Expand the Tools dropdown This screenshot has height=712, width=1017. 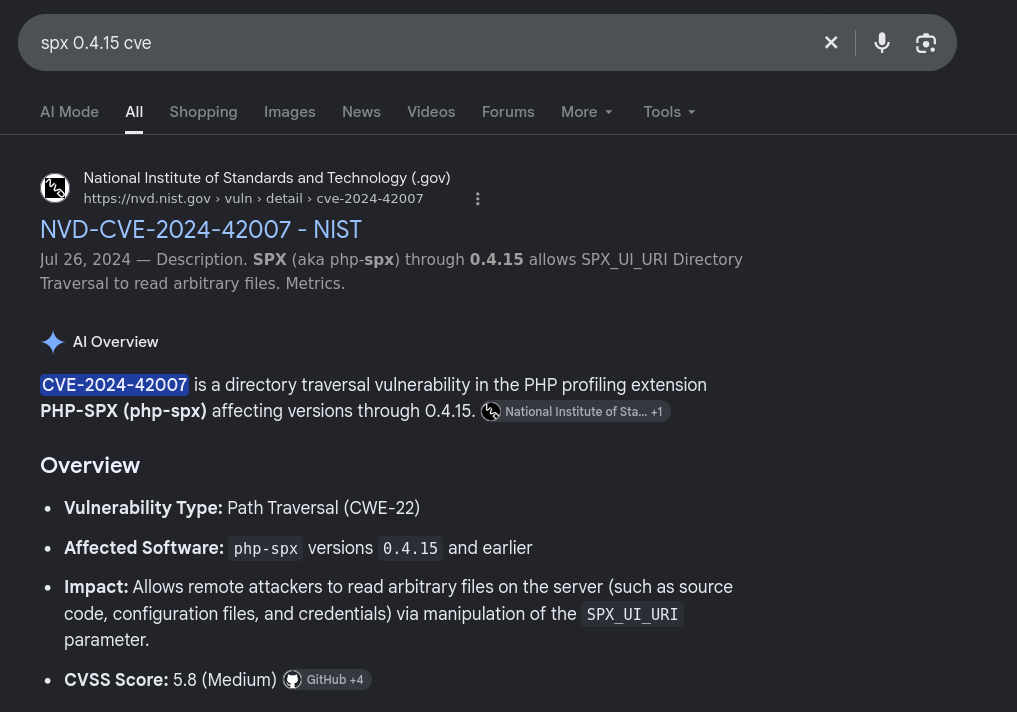click(x=669, y=112)
